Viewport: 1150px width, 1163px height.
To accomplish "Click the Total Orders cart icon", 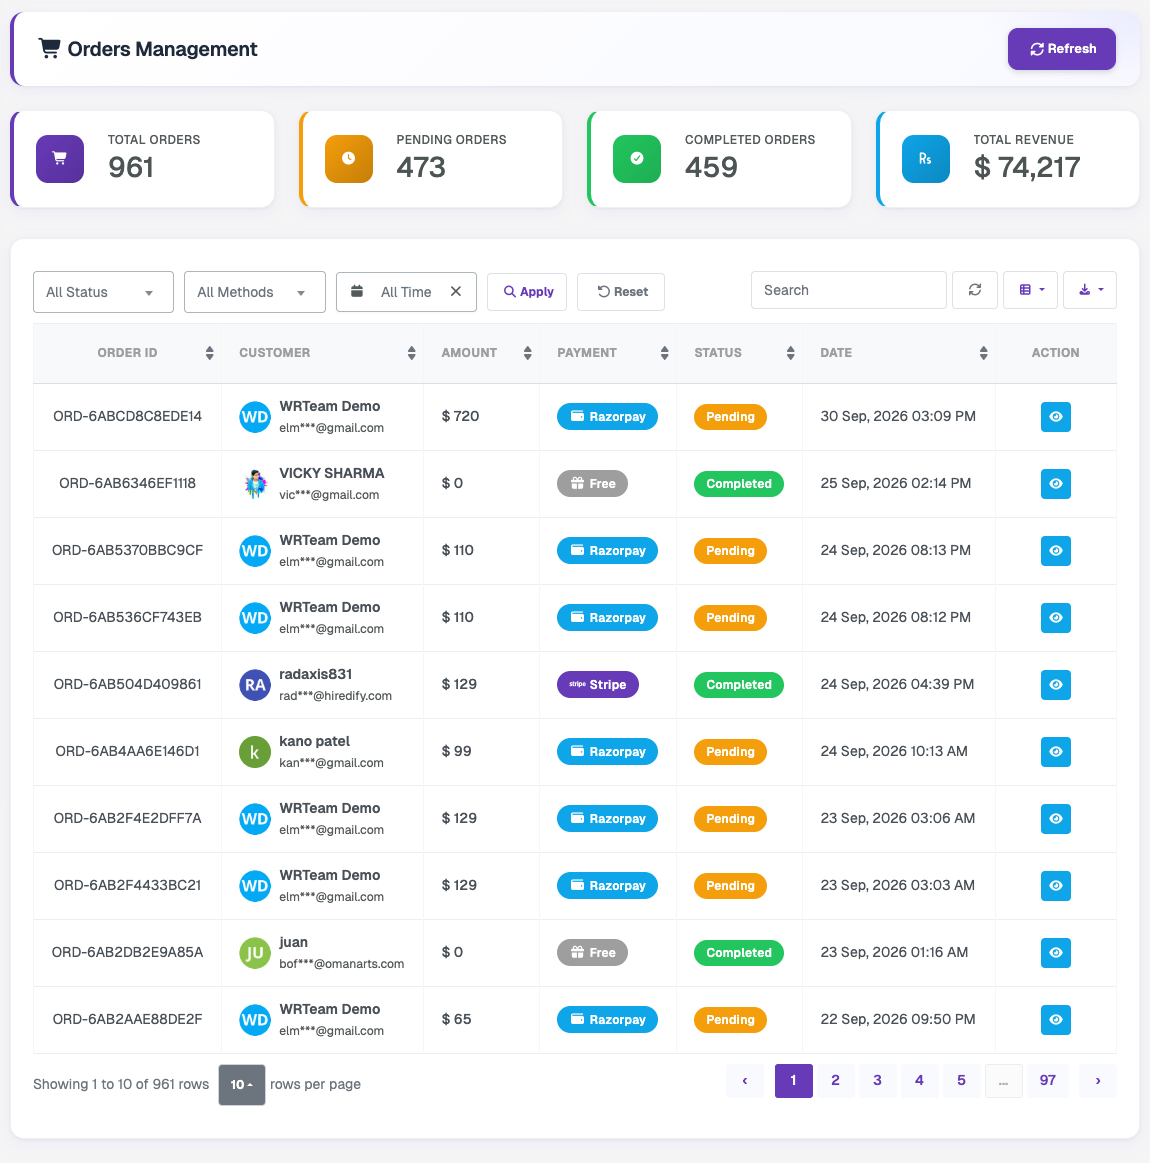I will tap(60, 159).
